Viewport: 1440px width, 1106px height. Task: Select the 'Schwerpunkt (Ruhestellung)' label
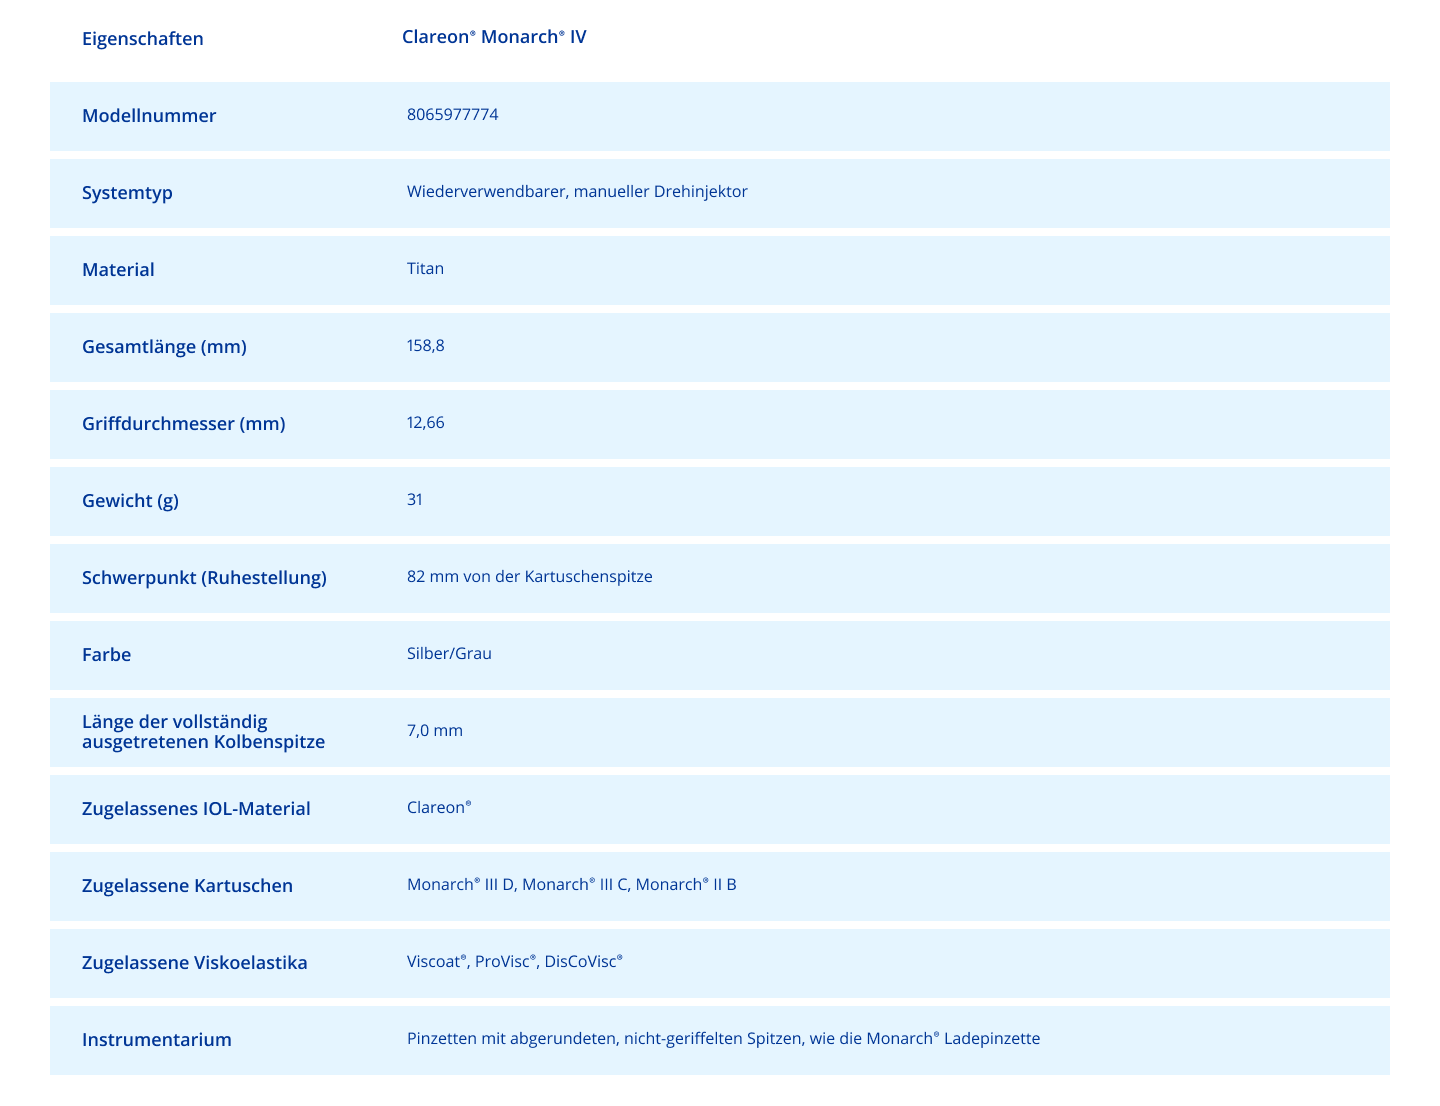coord(204,578)
